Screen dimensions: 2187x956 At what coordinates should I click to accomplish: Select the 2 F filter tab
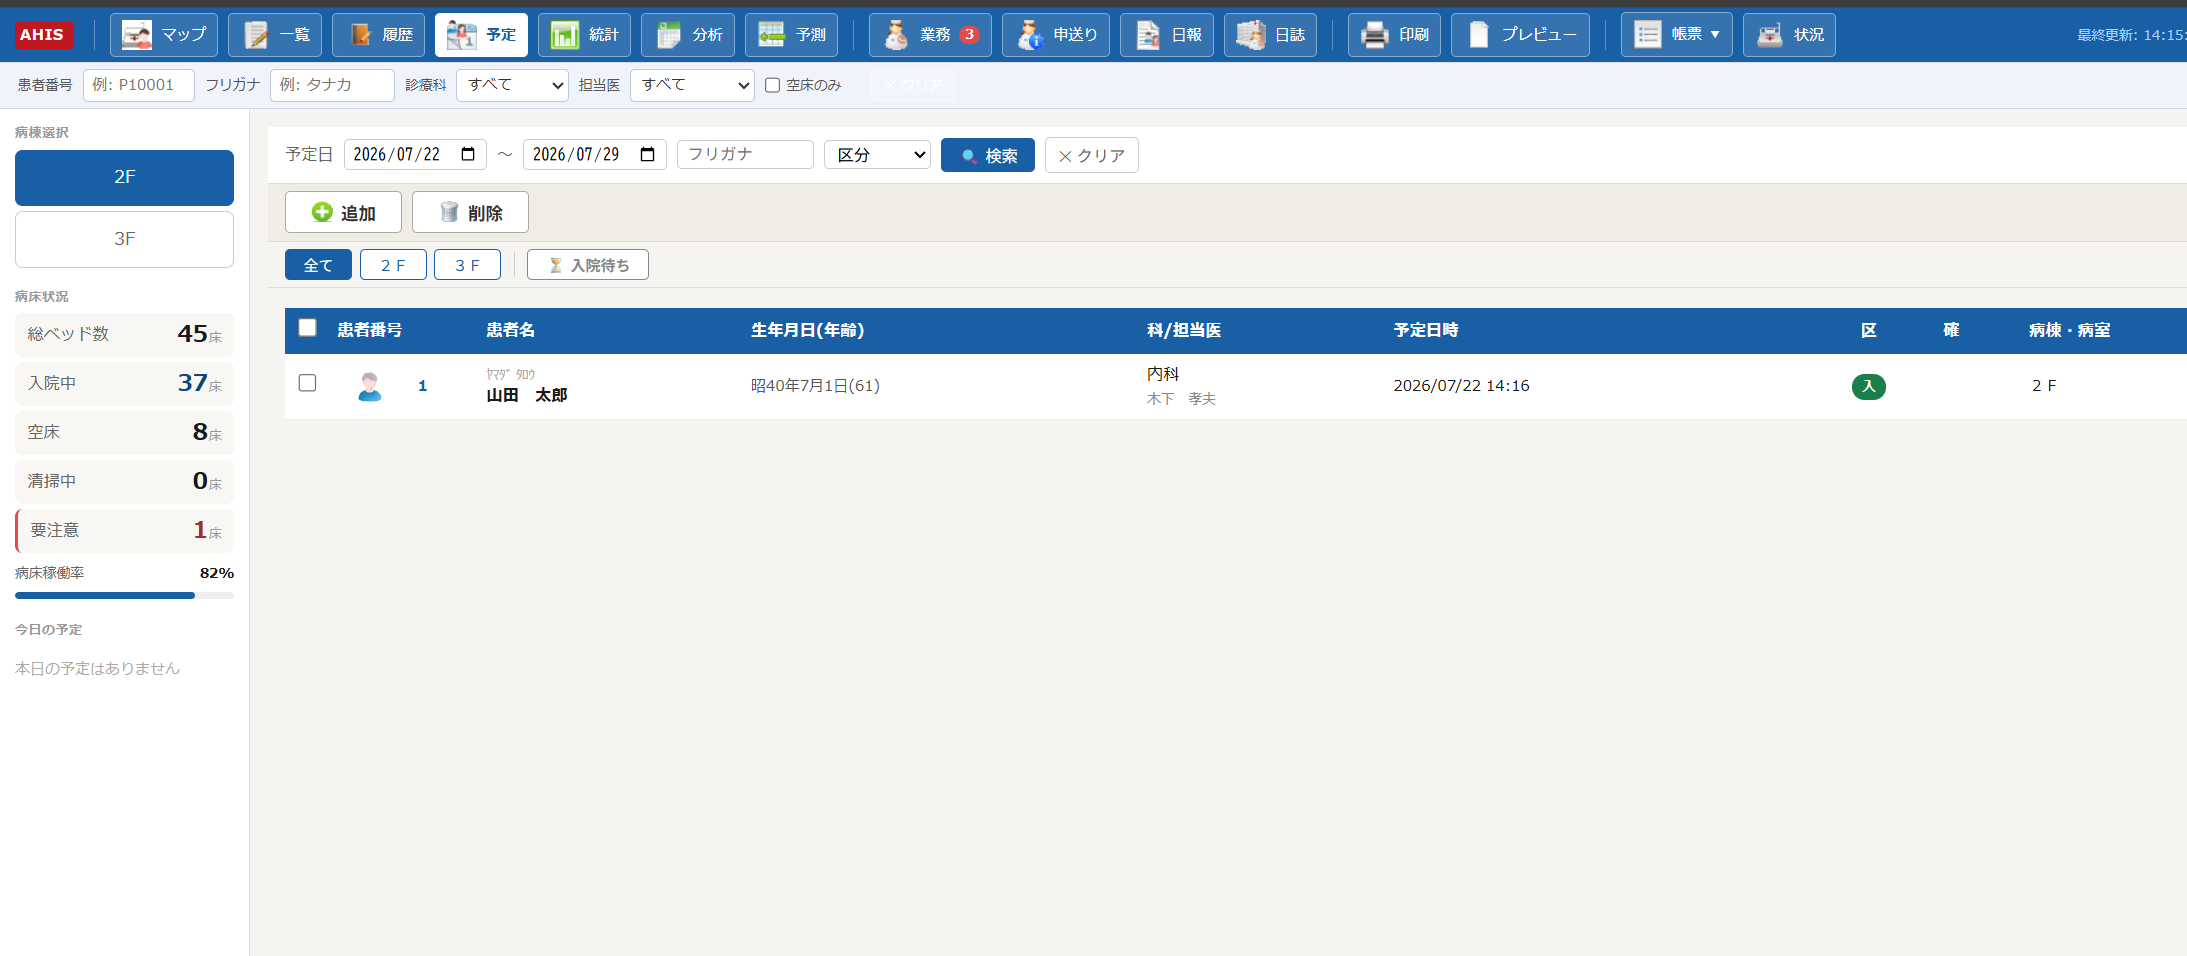tap(393, 265)
